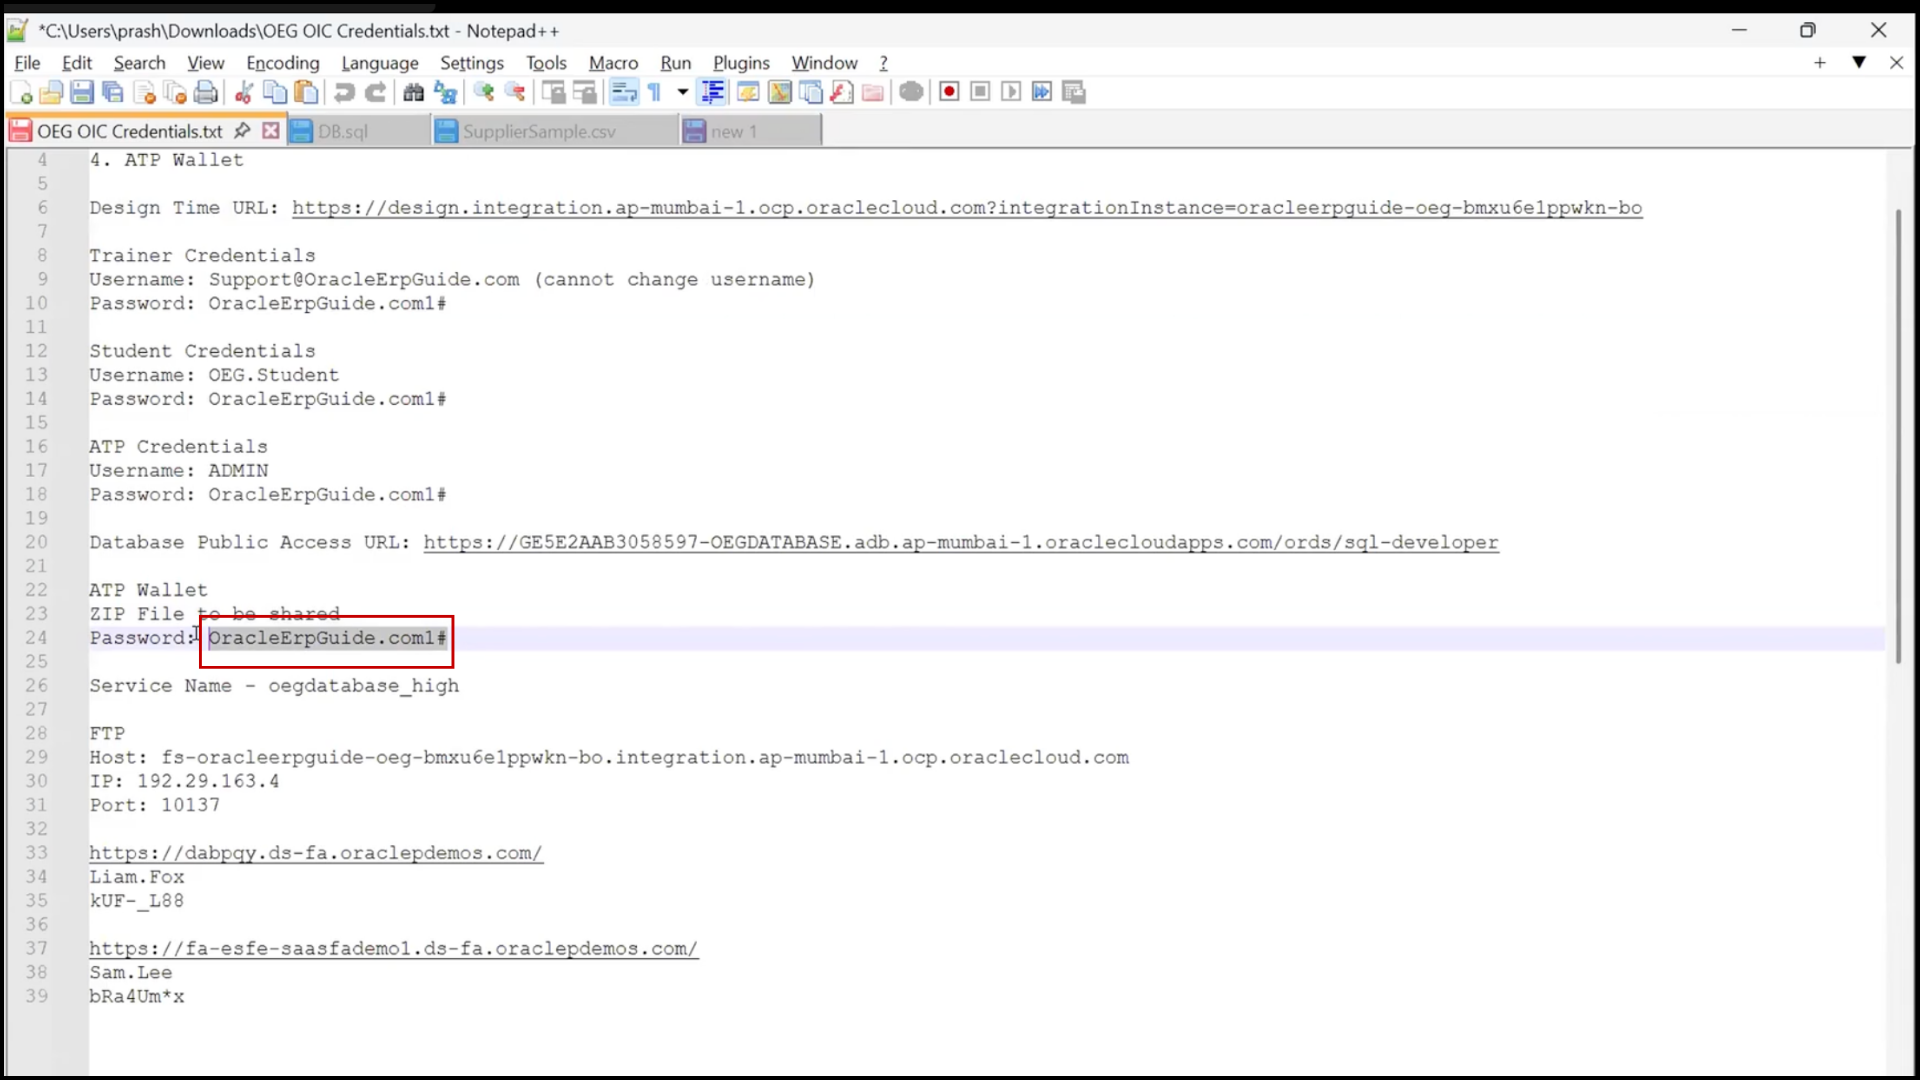Open Folder as Workspace toolbar icon
1920x1080 pixels.
tap(873, 93)
